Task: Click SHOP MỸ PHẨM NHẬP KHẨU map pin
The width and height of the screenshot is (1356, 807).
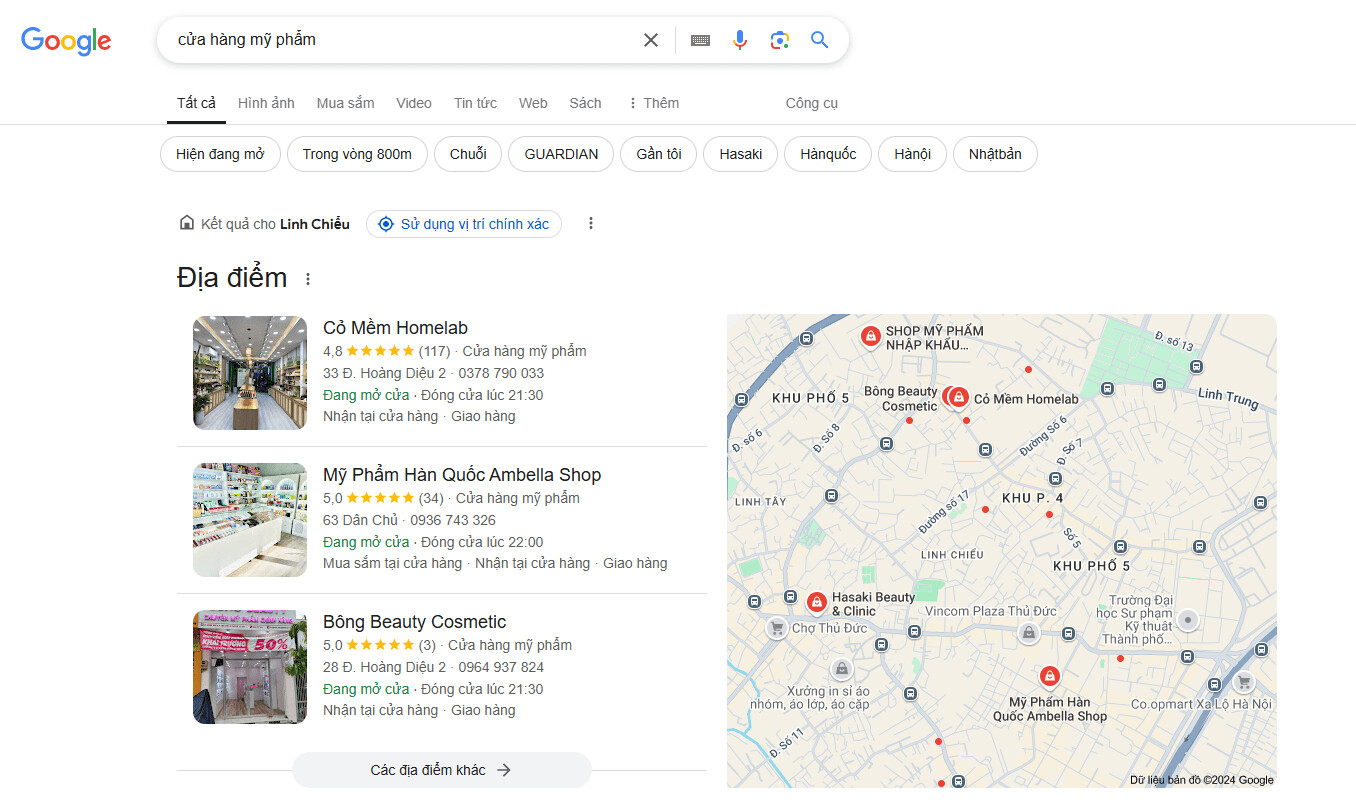Action: (871, 336)
